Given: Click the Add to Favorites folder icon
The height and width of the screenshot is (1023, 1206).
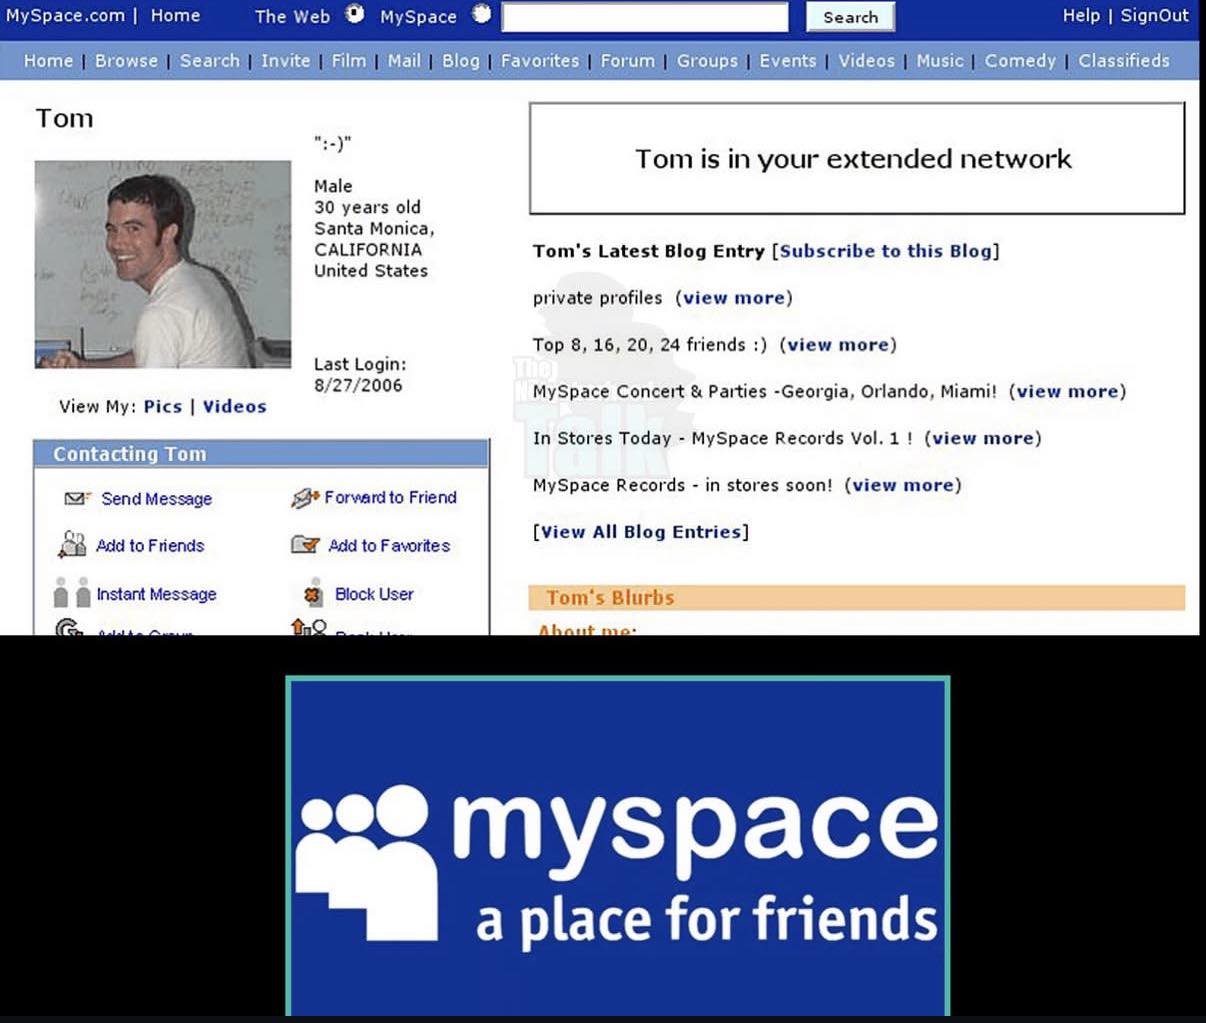Looking at the screenshot, I should (x=305, y=544).
